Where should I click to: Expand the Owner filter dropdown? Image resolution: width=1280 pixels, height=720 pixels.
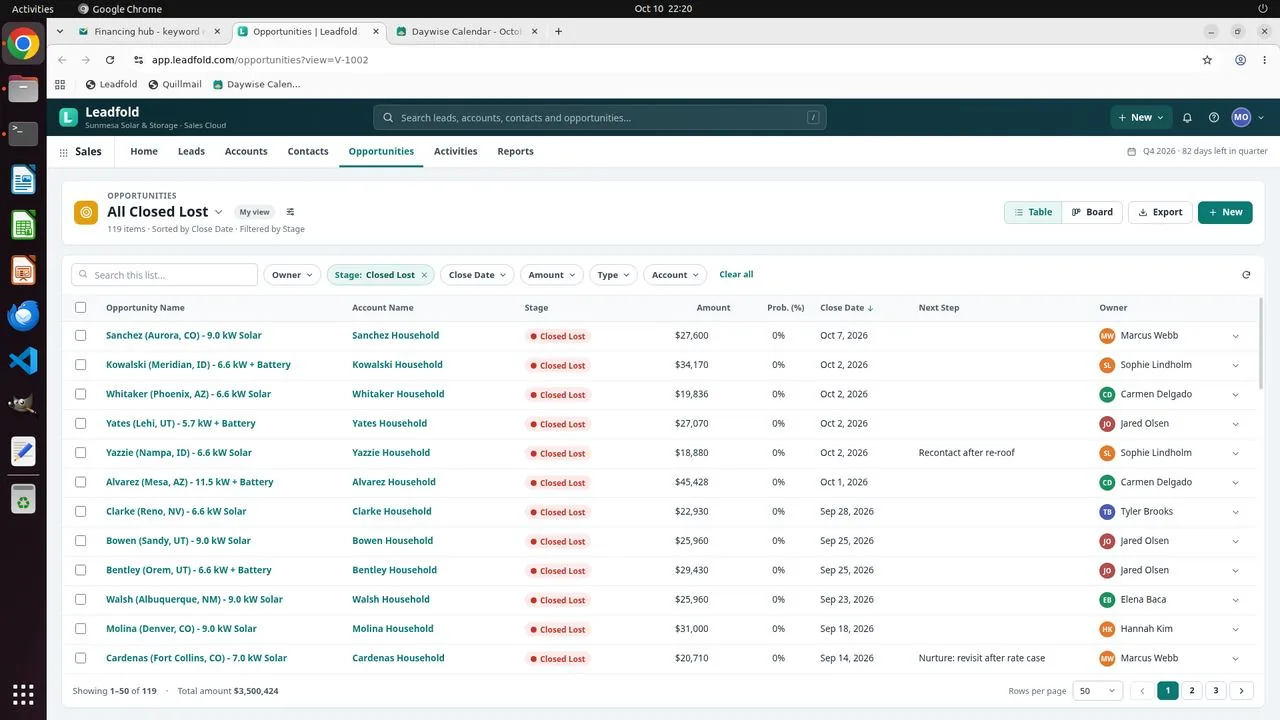click(292, 275)
